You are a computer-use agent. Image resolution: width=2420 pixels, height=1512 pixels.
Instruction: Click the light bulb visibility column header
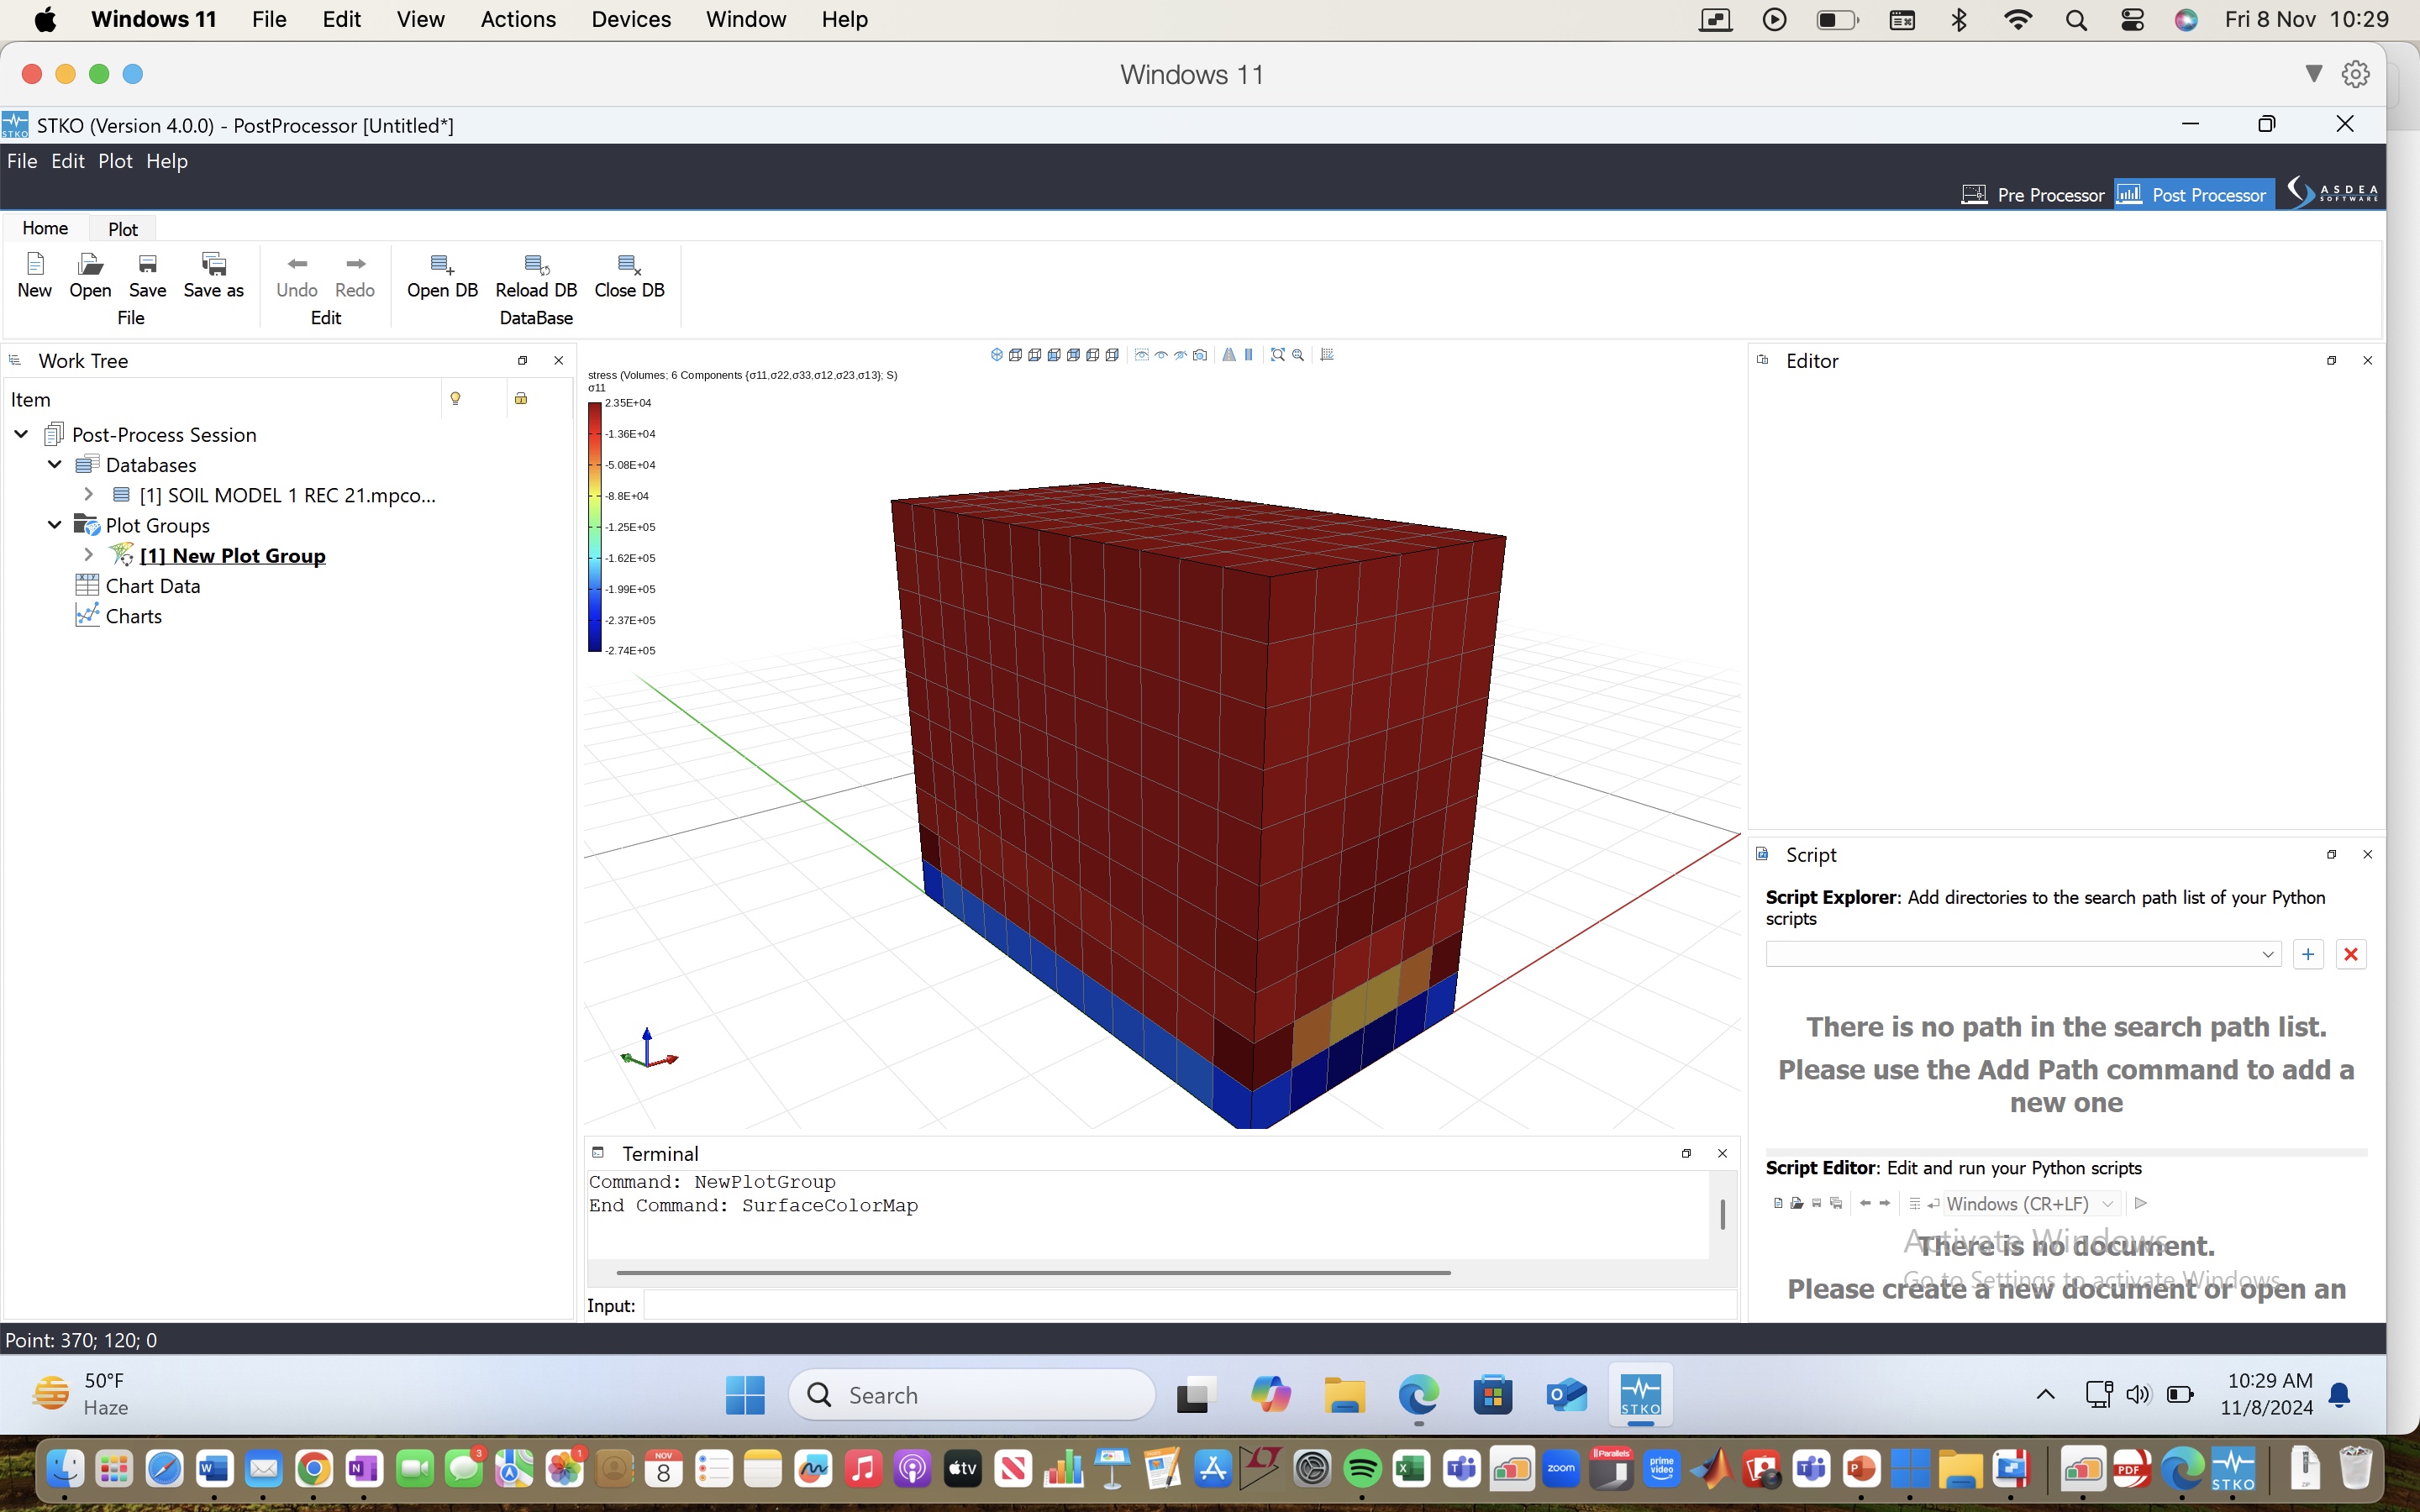[x=456, y=399]
